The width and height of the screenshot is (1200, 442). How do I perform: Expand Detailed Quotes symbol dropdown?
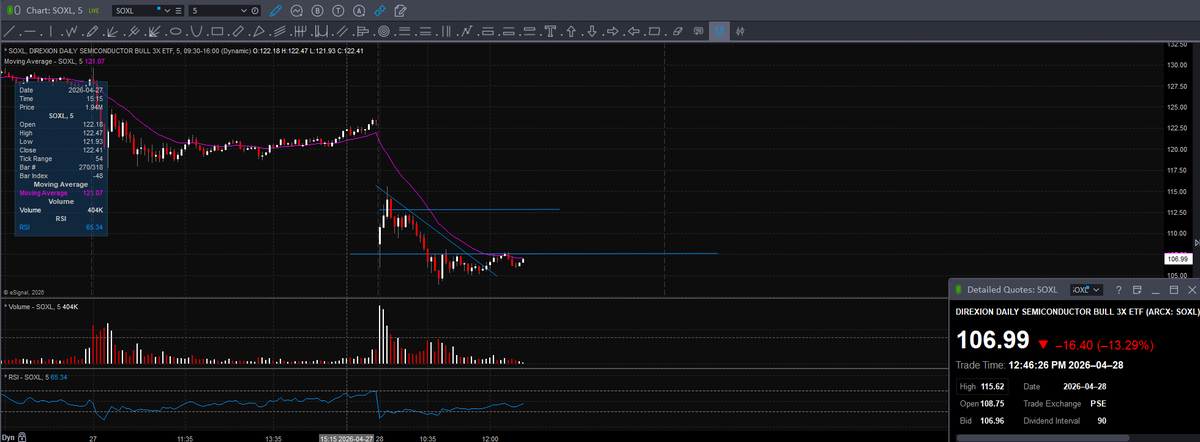[x=1096, y=290]
